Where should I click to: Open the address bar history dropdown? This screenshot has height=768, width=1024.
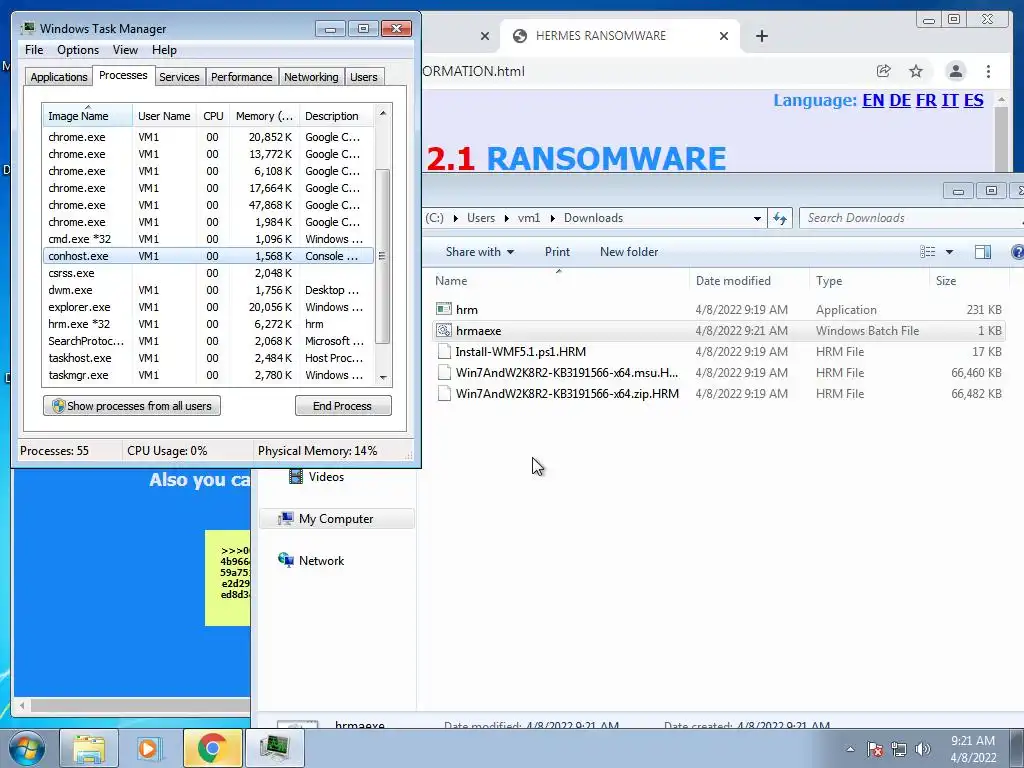tap(757, 218)
